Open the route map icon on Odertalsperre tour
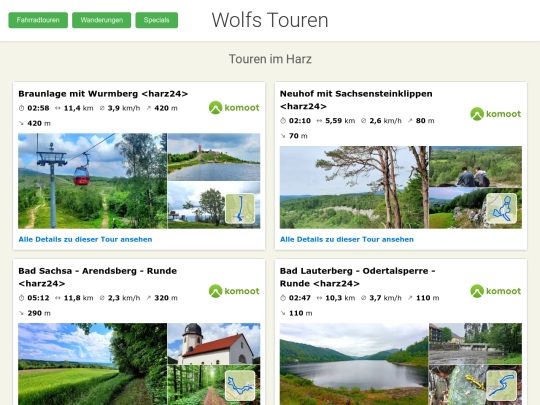This screenshot has width=540, height=405. (501, 386)
